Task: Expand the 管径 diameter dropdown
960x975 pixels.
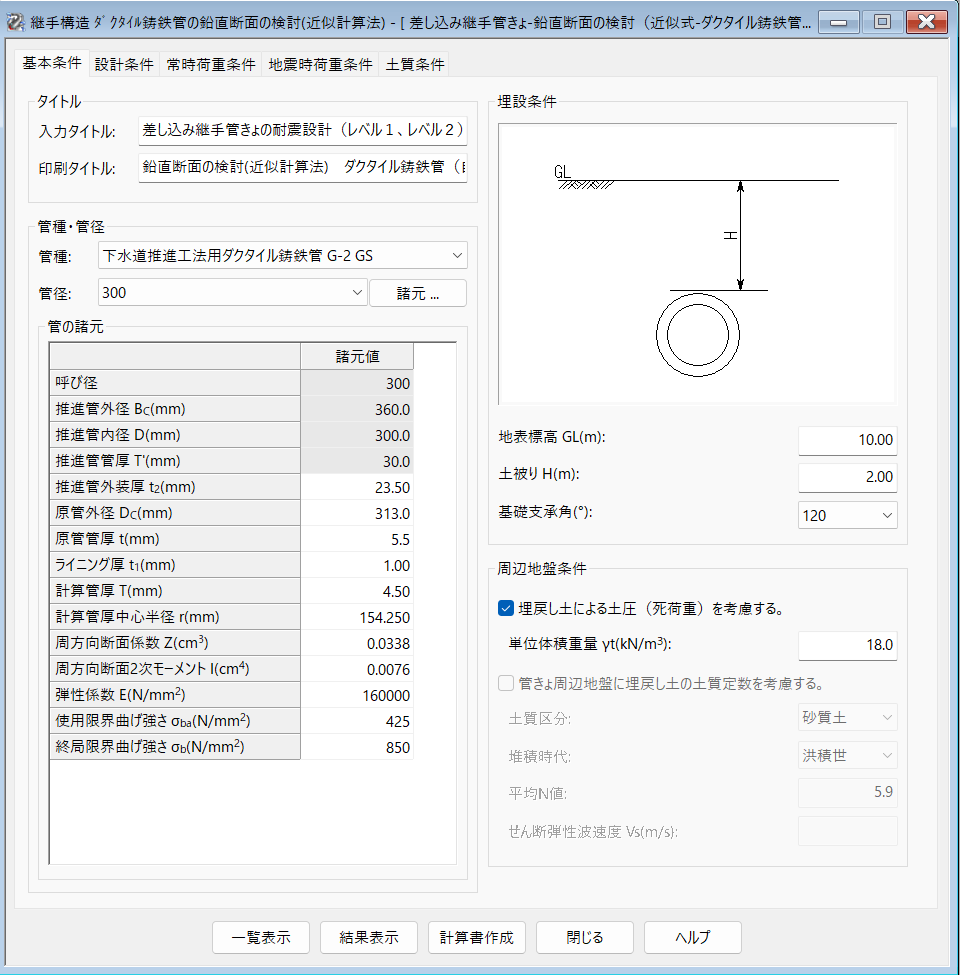Action: pos(233,293)
